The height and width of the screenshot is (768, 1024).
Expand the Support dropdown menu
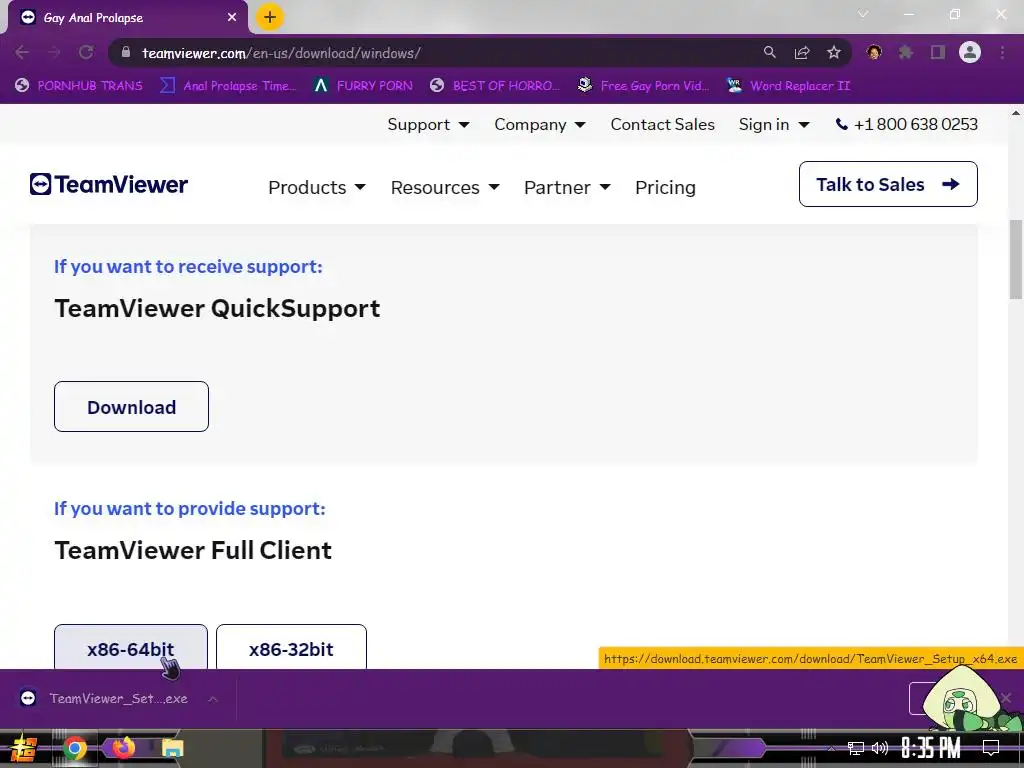coord(428,124)
